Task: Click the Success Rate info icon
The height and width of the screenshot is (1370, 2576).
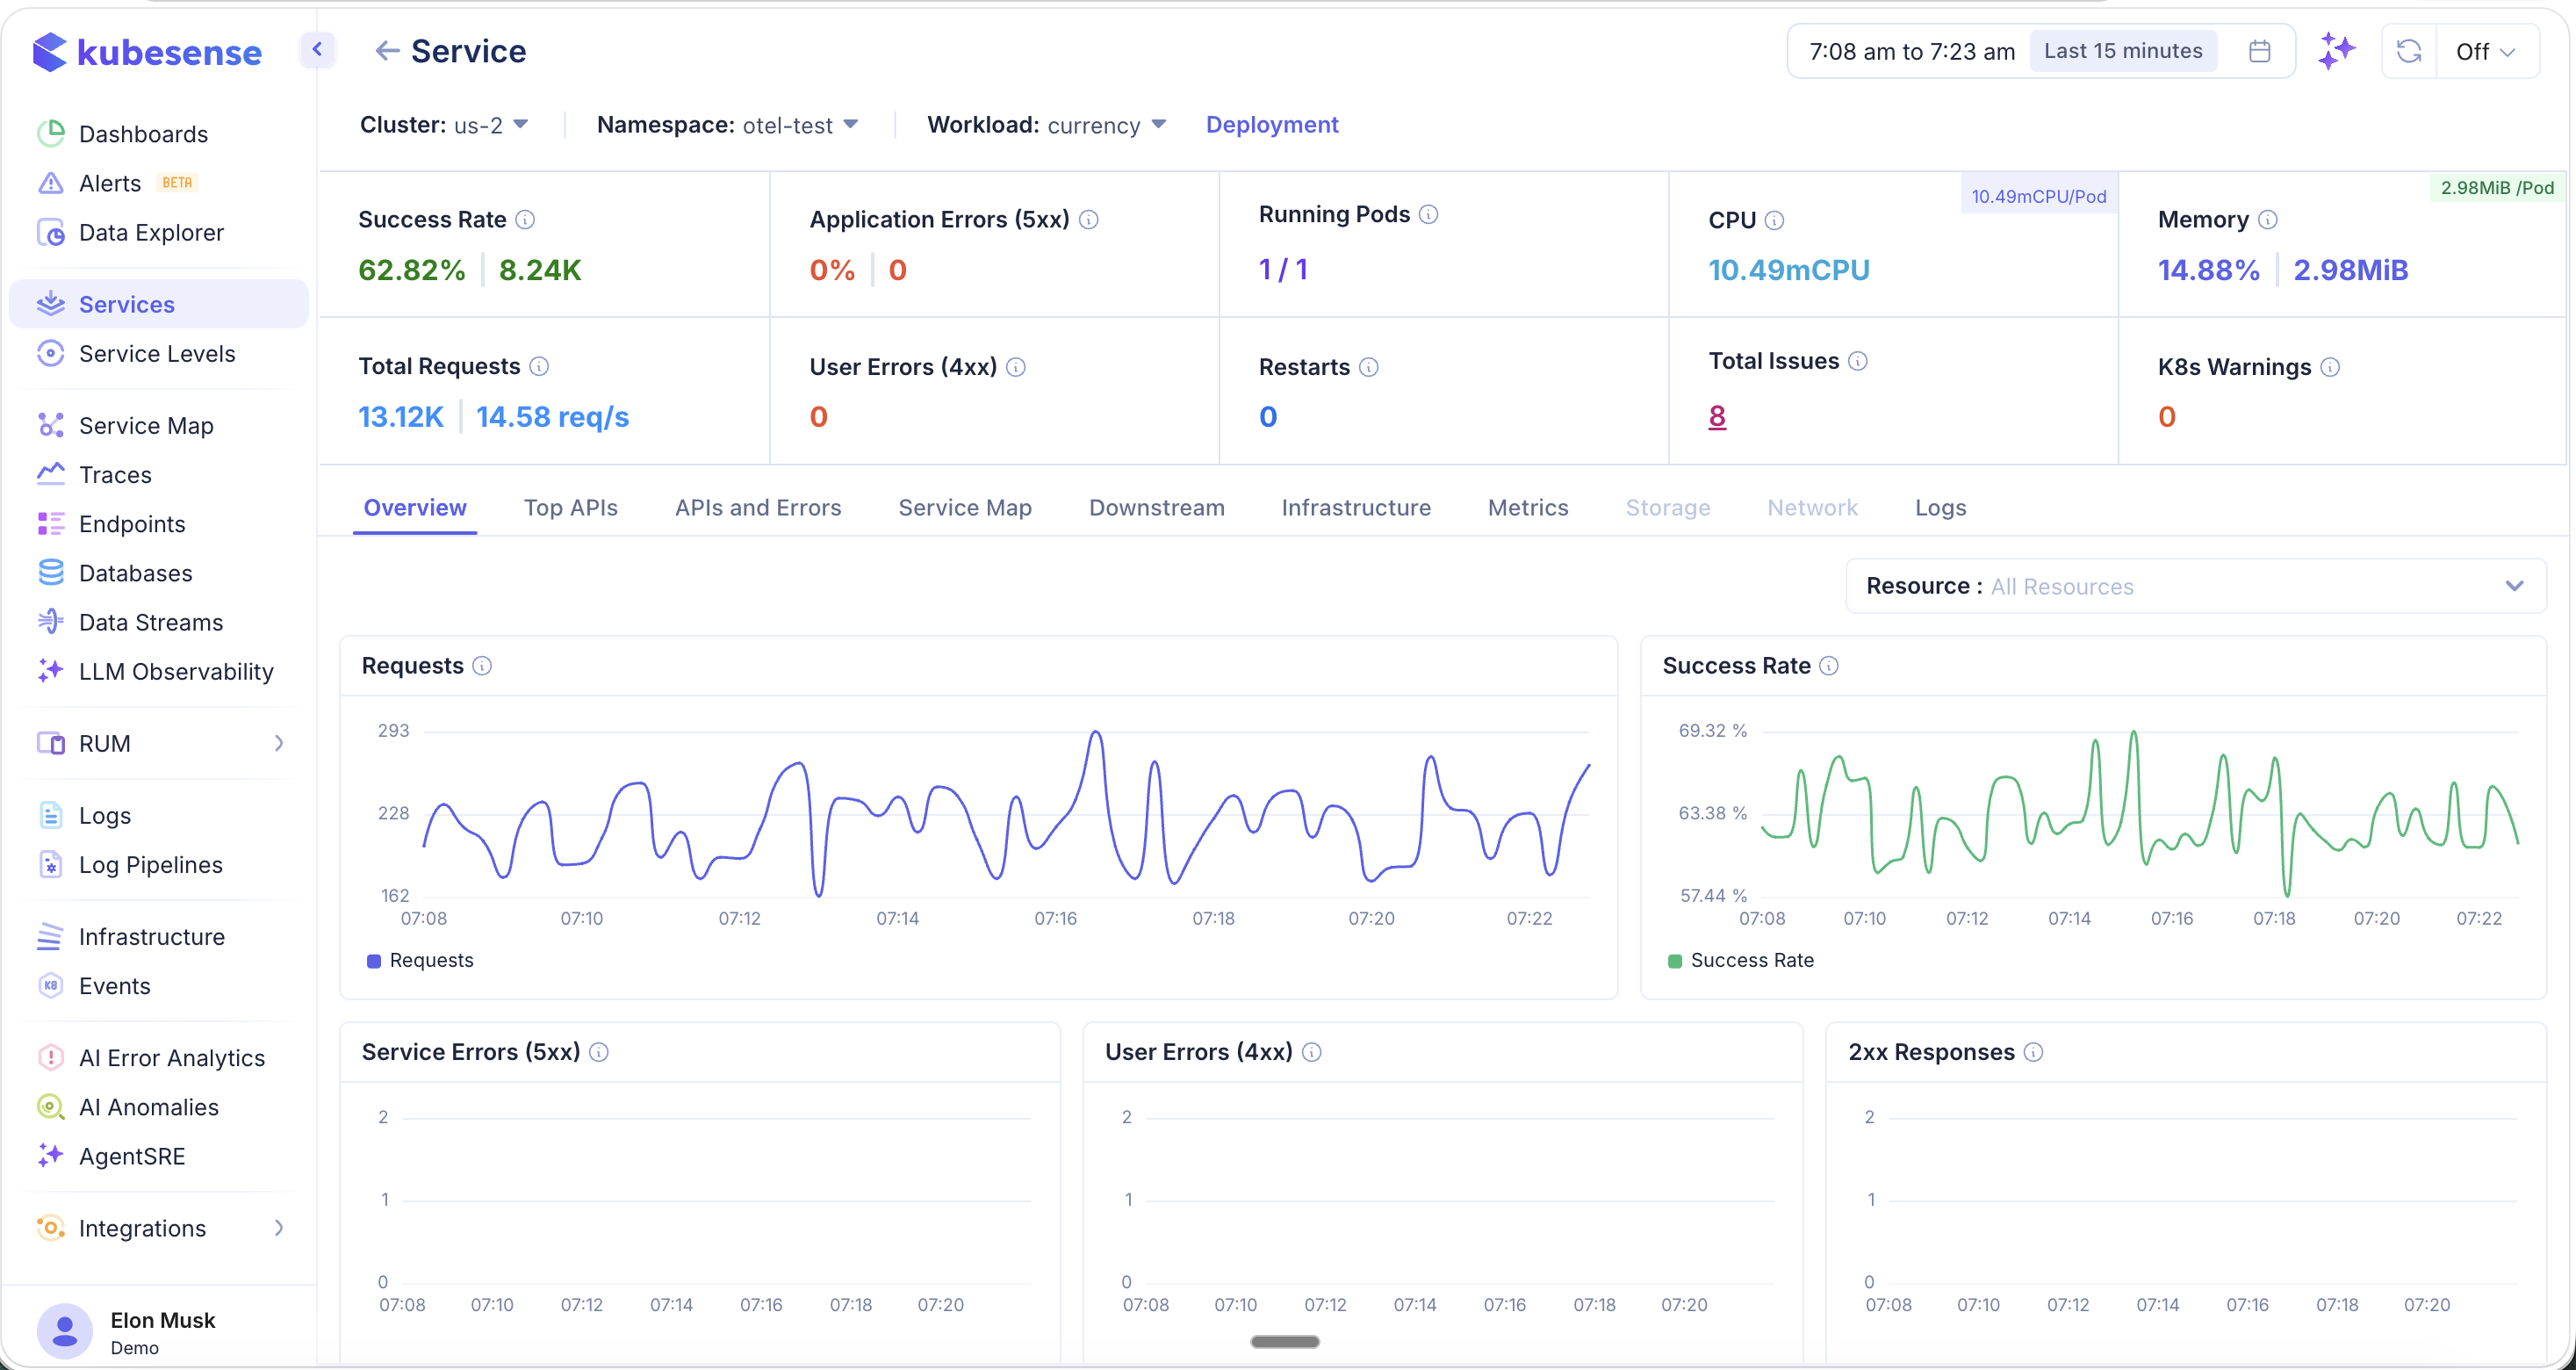Action: pos(525,219)
